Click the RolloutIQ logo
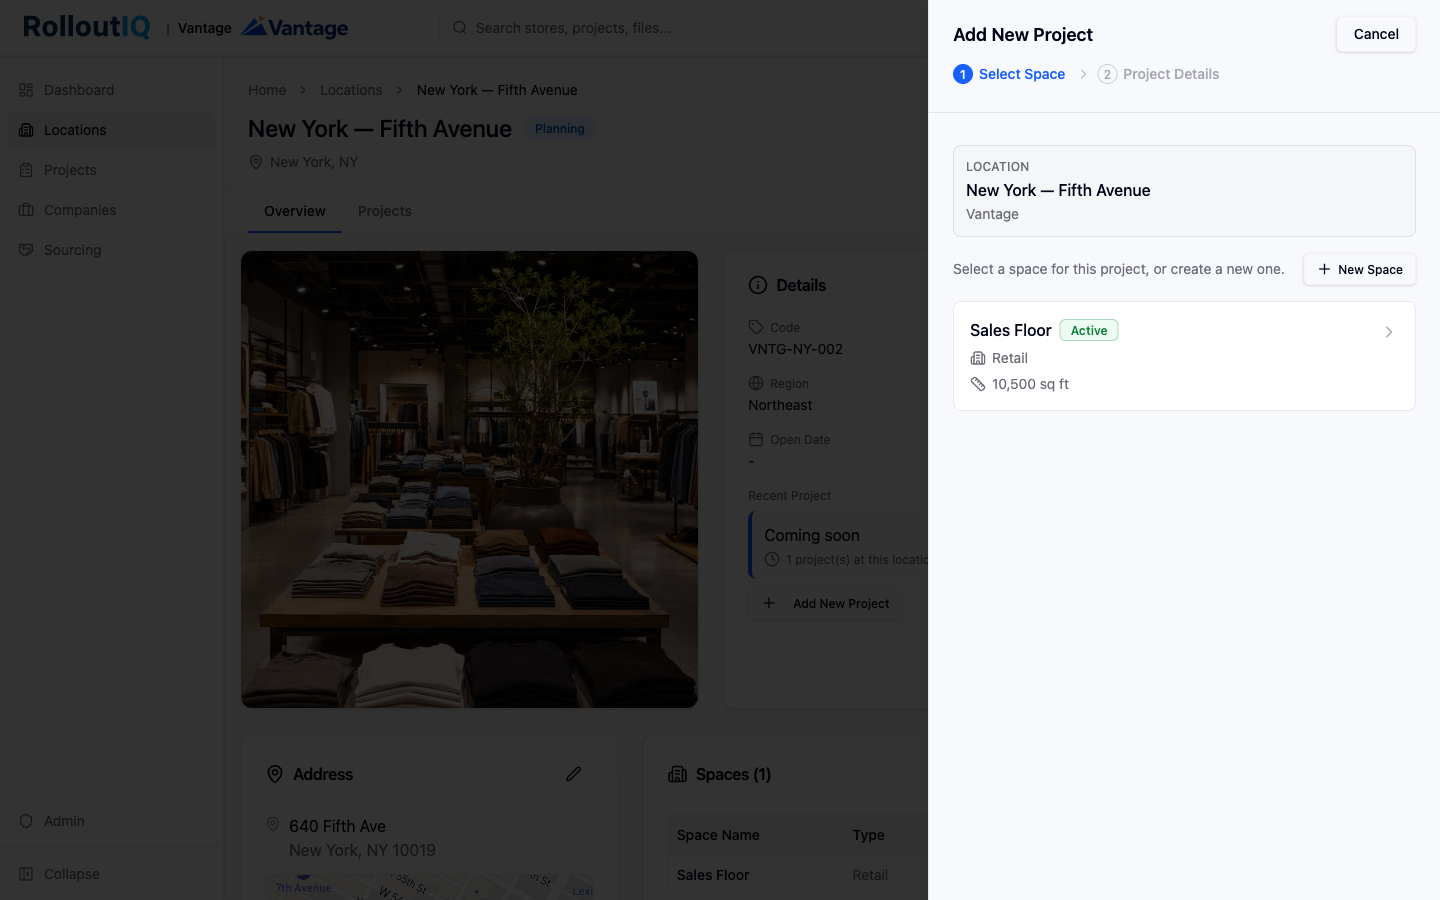1440x900 pixels. pyautogui.click(x=87, y=27)
